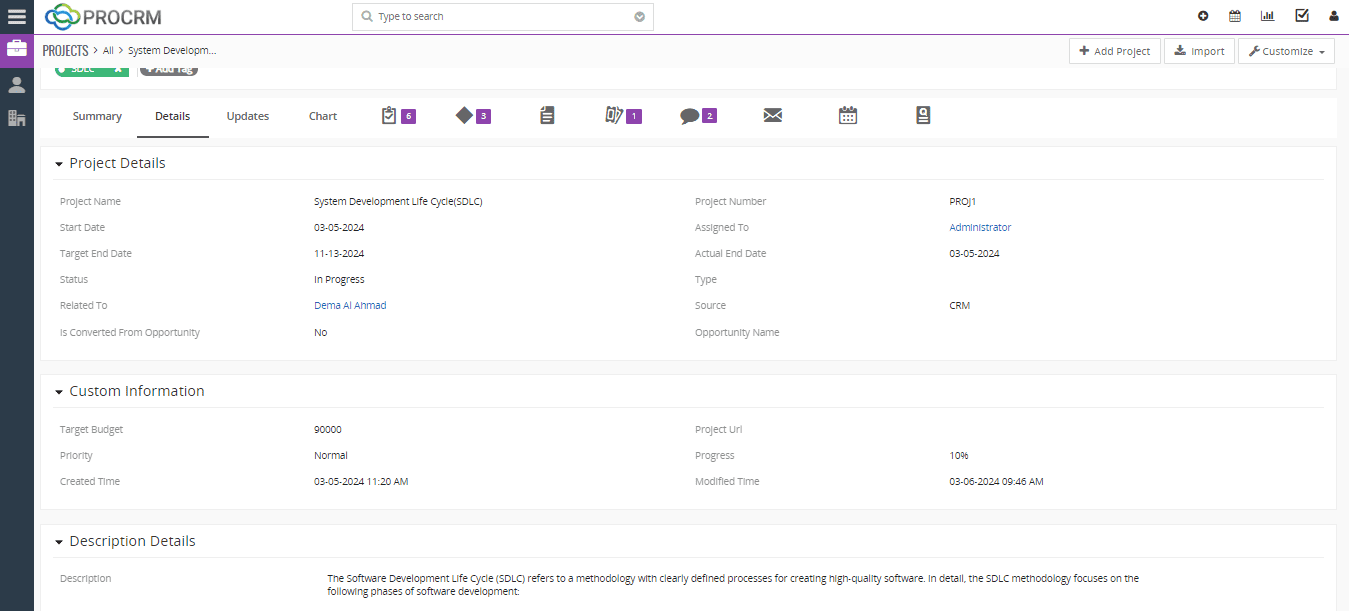Open comments tab with badge 2

pos(698,116)
